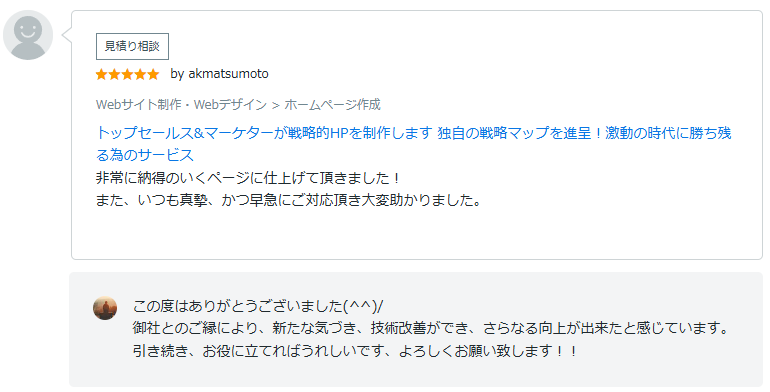Open the ホームページ作成 subcategory breadcrumb
This screenshot has height=392, width=770.
pyautogui.click(x=332, y=105)
